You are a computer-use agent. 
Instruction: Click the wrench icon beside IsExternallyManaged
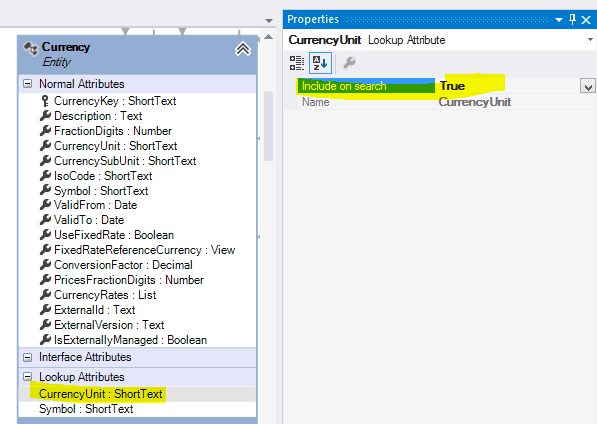point(45,340)
